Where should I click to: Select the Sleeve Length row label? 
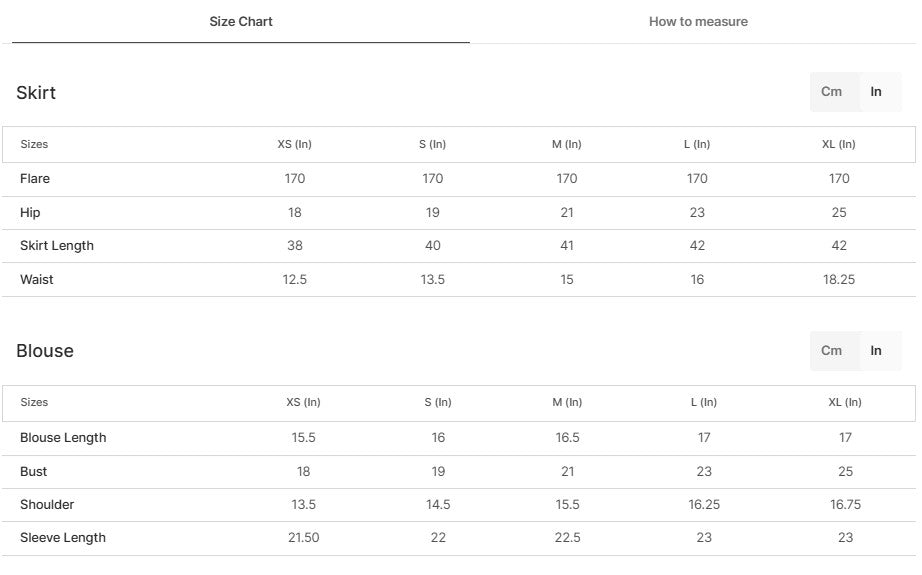pyautogui.click(x=63, y=538)
